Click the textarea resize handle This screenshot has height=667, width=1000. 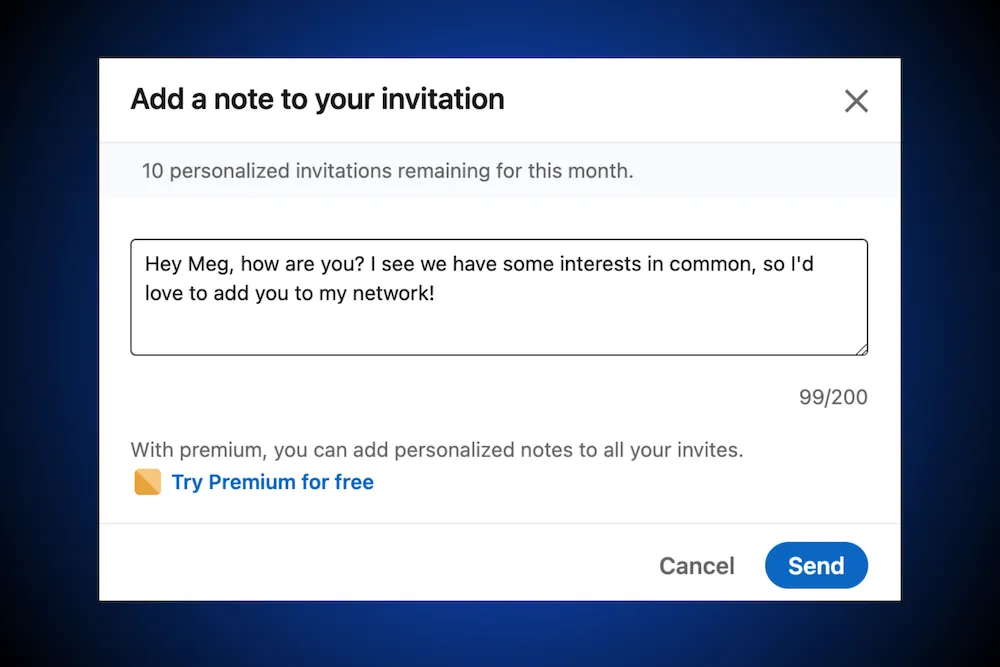click(861, 348)
